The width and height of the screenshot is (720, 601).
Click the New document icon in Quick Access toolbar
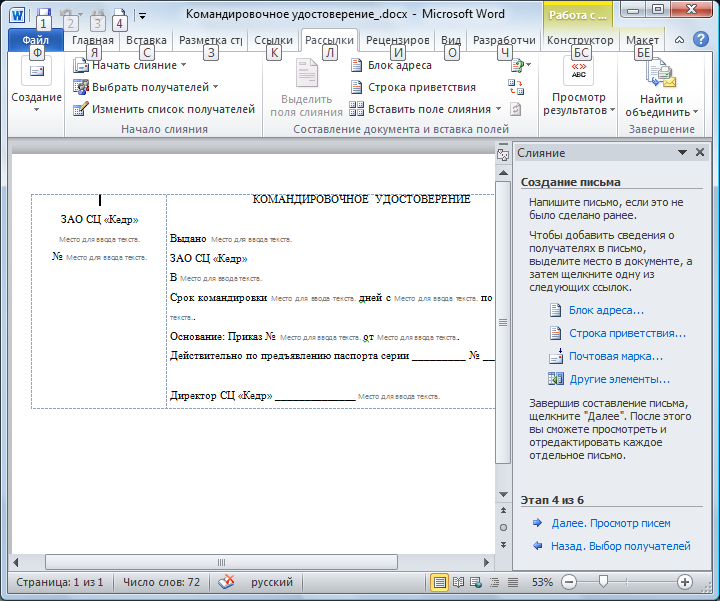[120, 14]
